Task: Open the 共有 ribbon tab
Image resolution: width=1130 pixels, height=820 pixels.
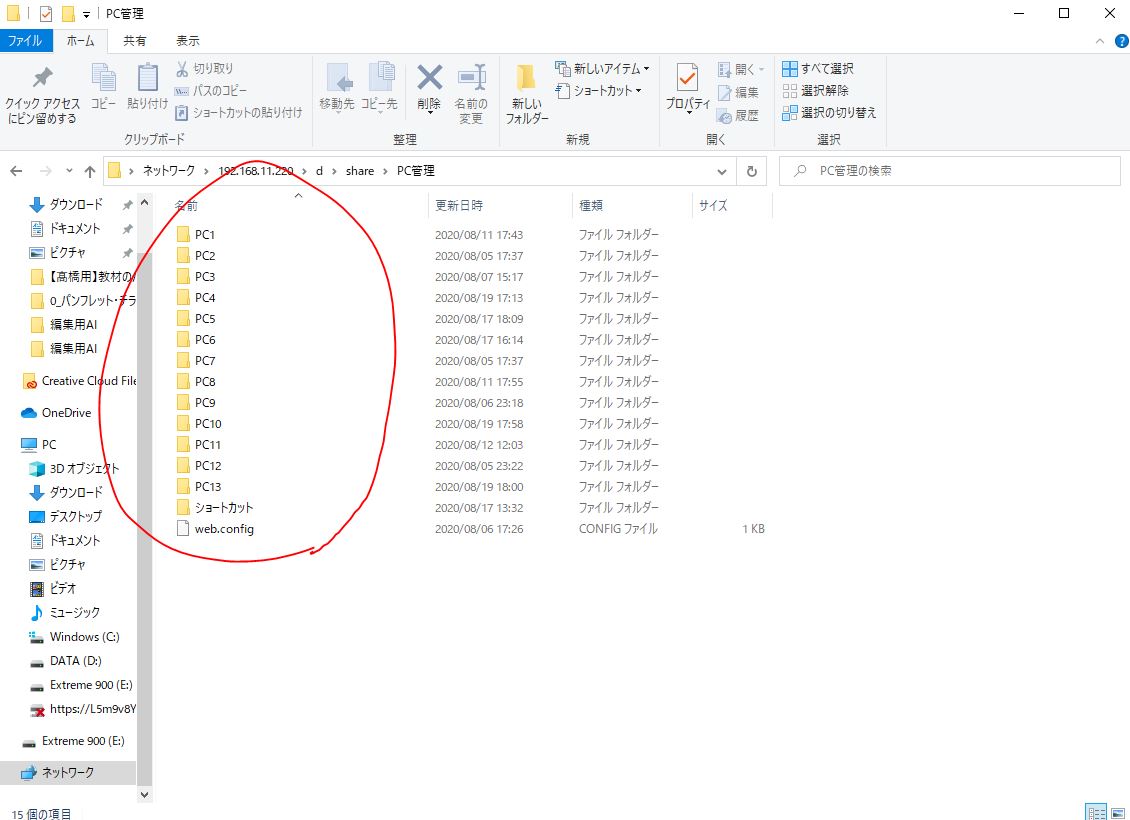Action: point(135,41)
